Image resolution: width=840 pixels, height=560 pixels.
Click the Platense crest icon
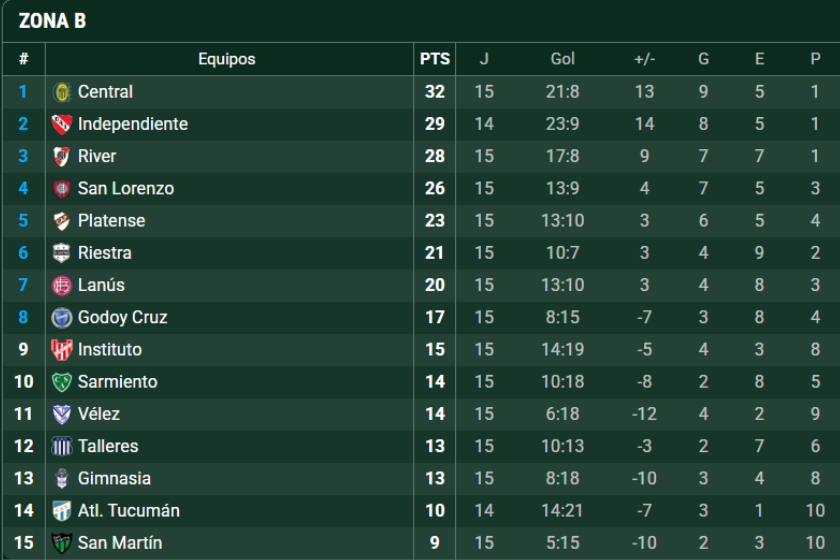[x=62, y=221]
